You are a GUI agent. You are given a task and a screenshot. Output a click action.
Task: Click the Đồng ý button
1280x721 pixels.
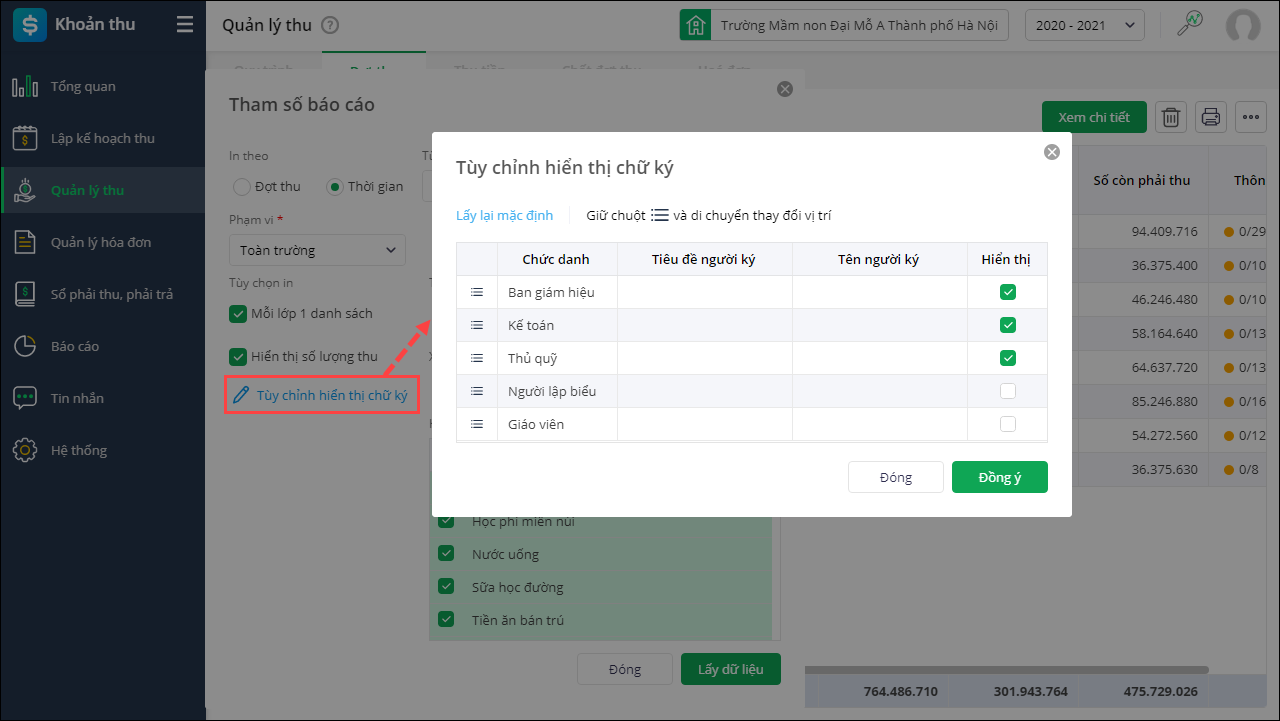tap(999, 477)
